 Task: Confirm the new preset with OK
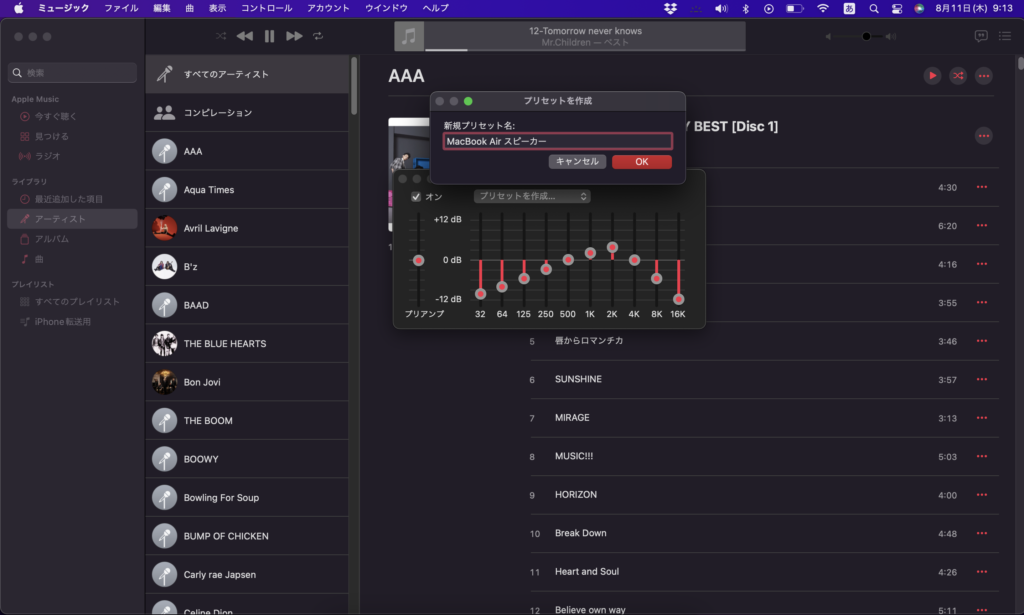point(642,162)
